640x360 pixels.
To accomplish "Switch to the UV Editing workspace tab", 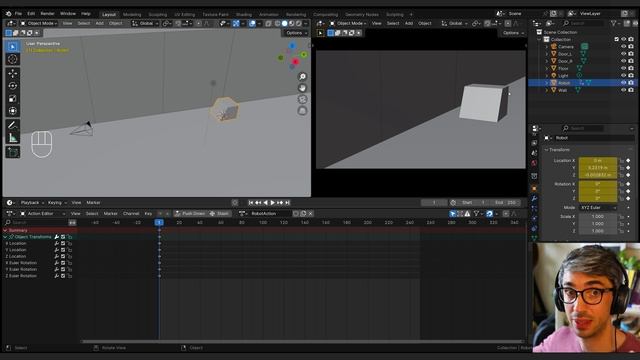I will (184, 14).
